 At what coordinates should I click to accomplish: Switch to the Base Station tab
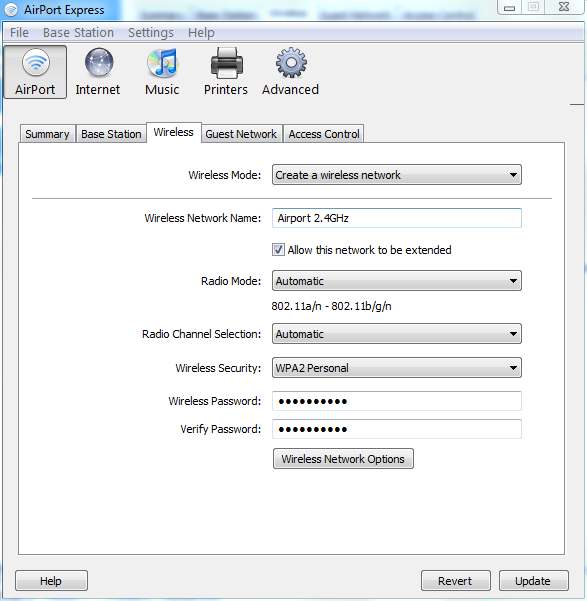tap(111, 134)
